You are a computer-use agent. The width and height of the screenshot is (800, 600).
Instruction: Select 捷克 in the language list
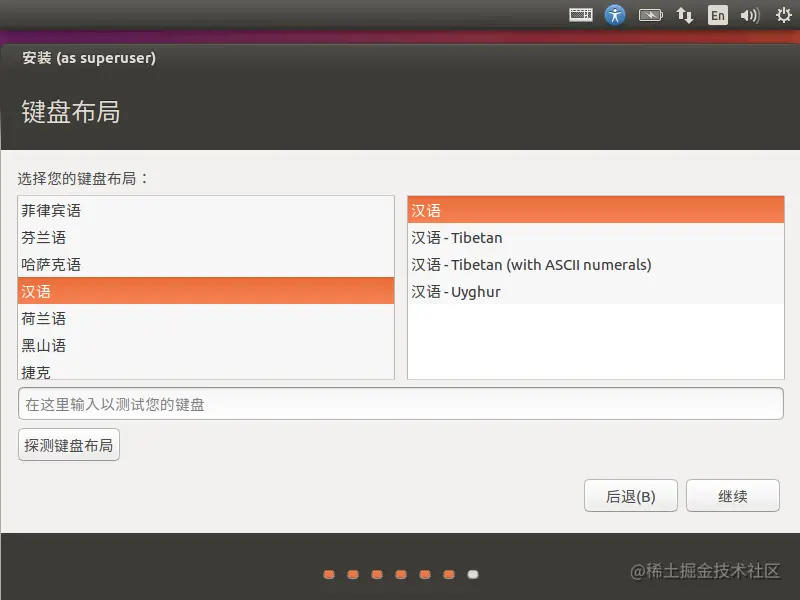(206, 370)
